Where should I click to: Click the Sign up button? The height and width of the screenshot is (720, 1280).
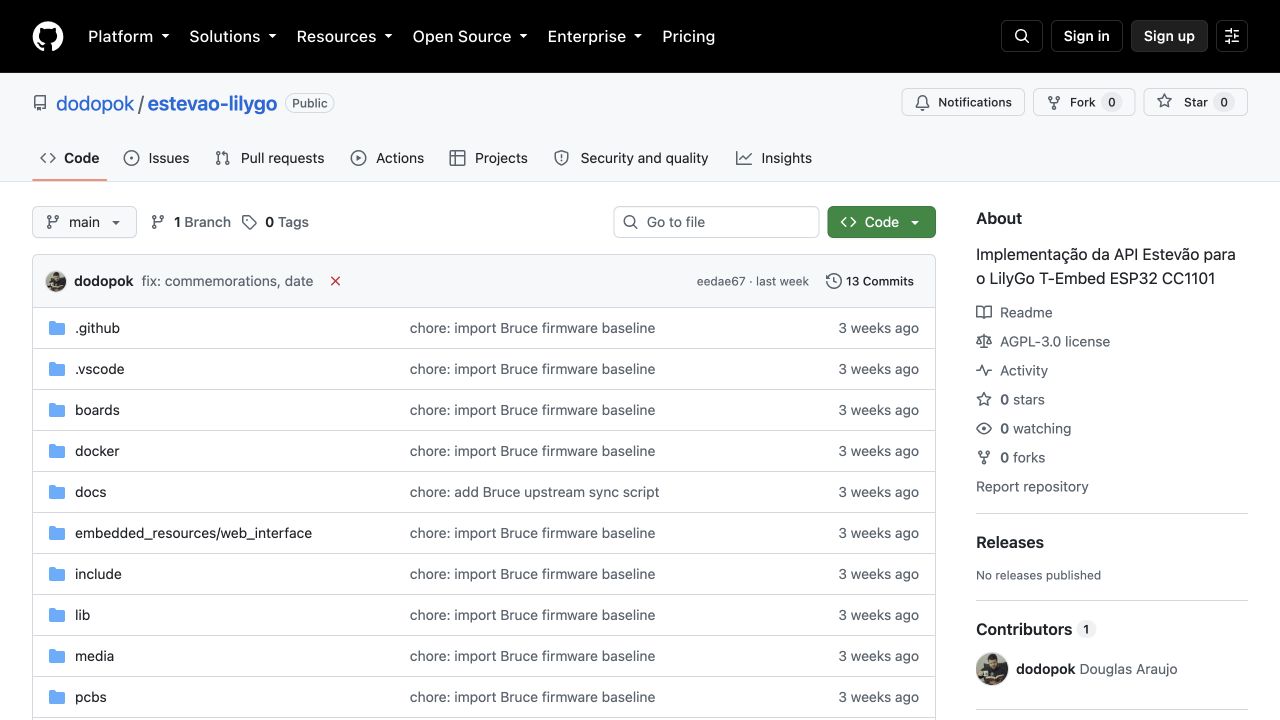point(1169,36)
